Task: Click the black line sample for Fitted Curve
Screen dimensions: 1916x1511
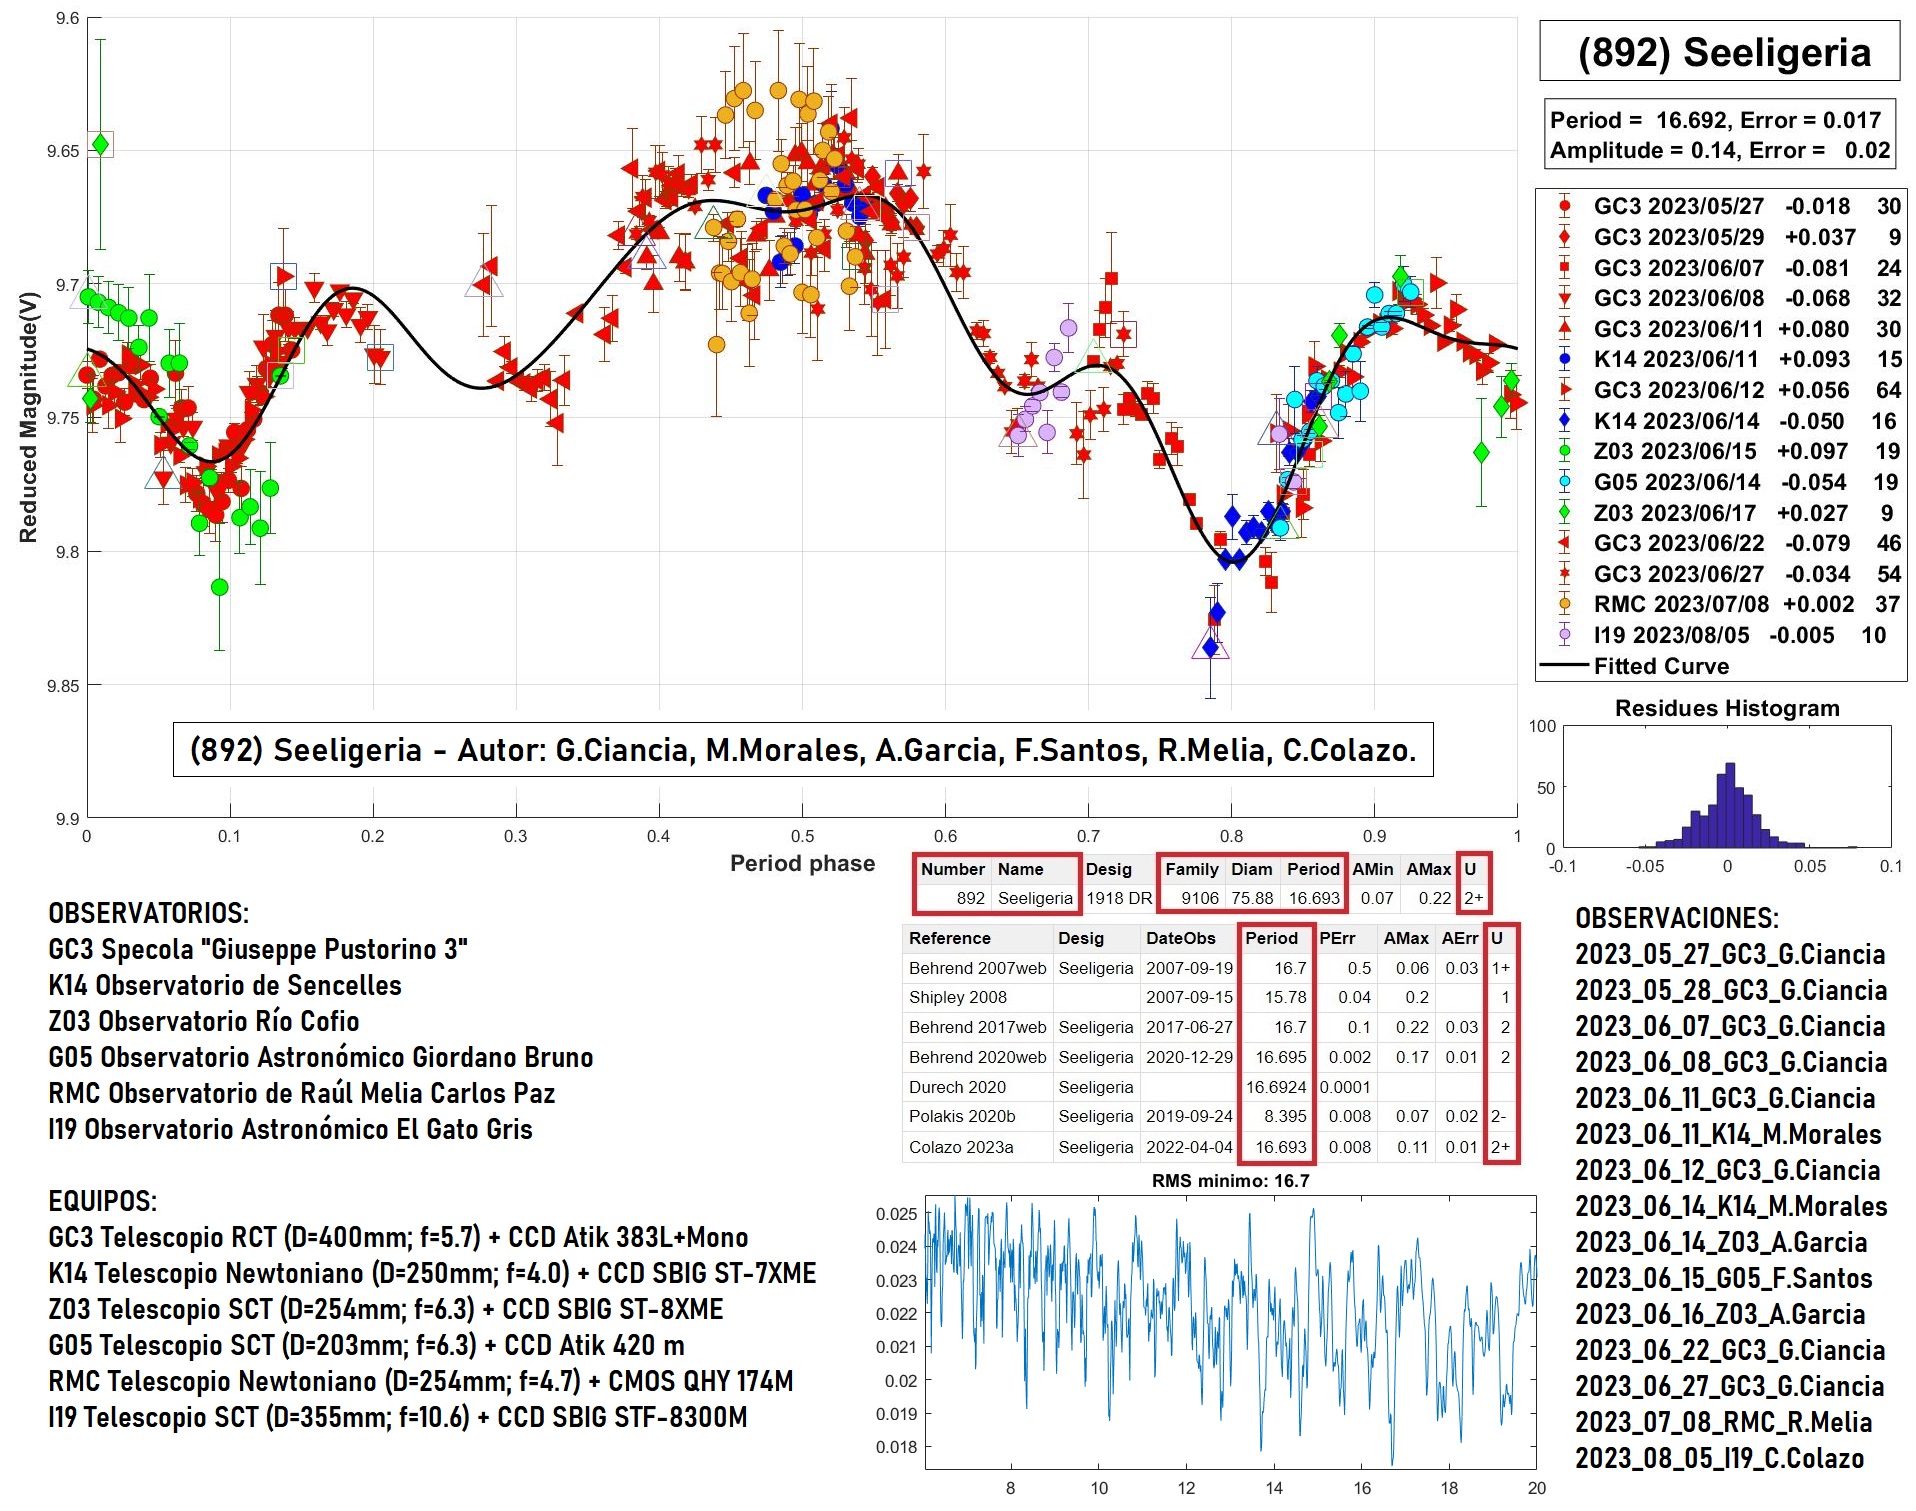Action: pos(1564,666)
